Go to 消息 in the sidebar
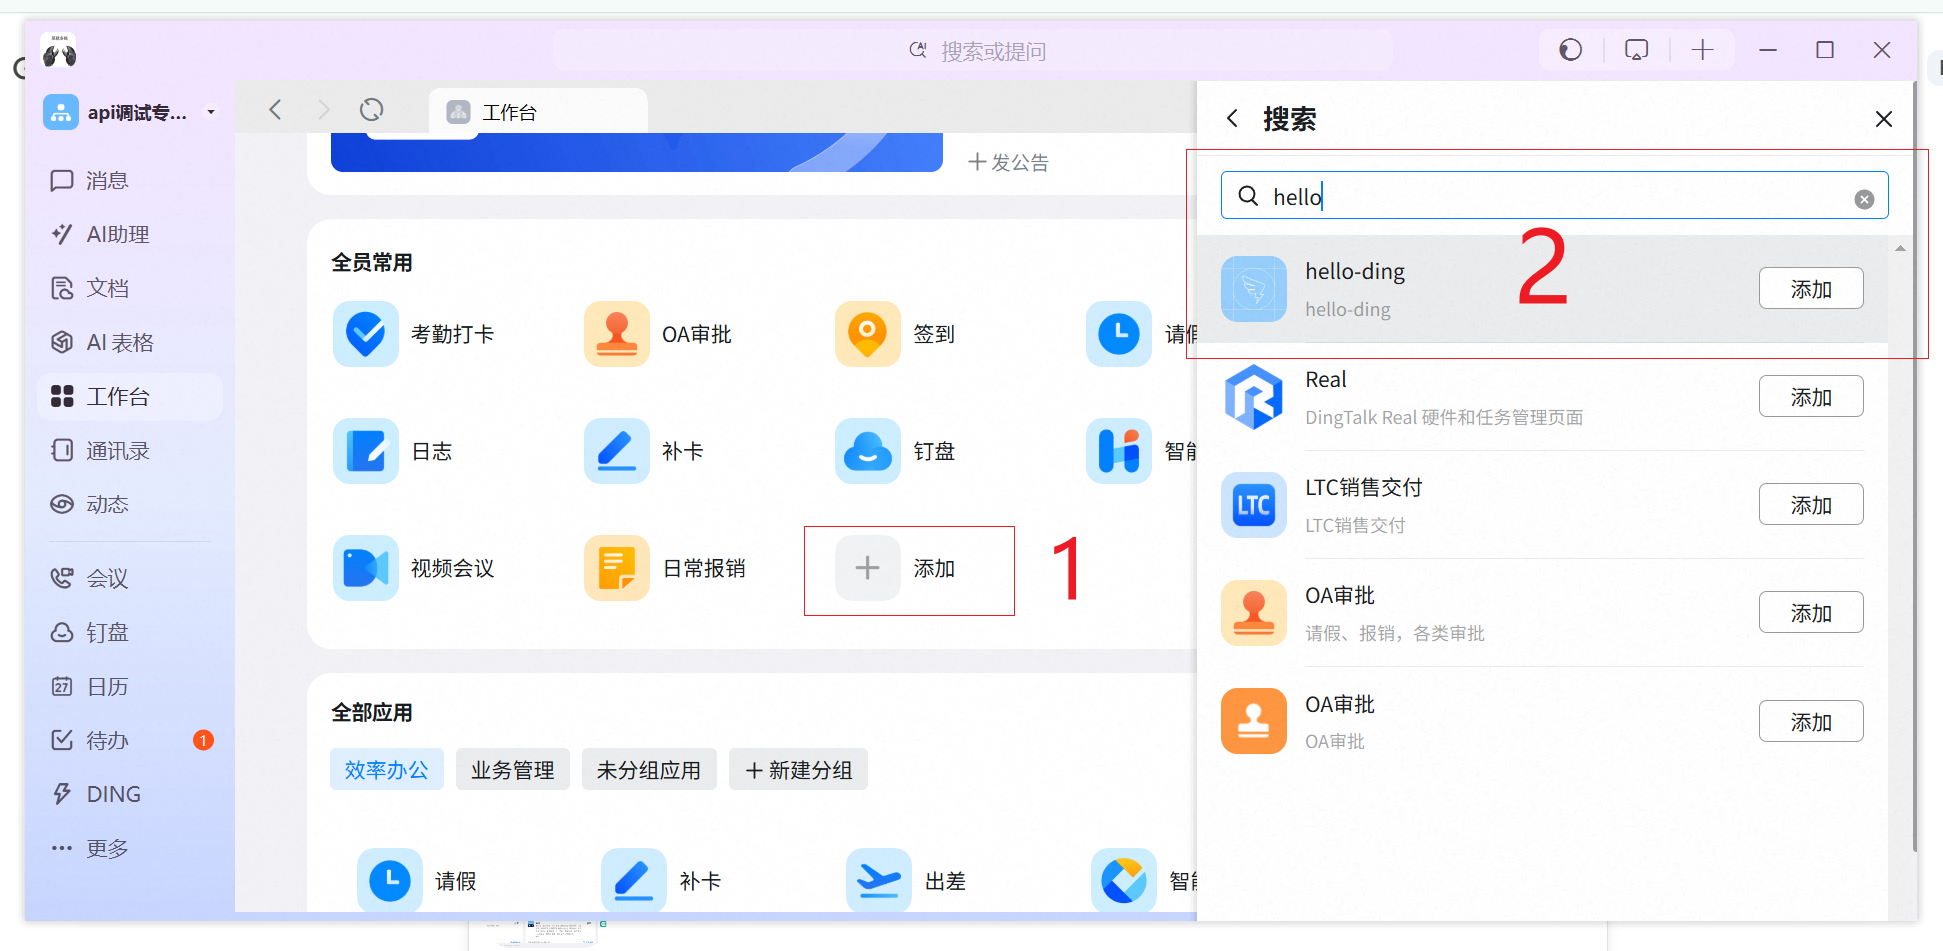Image resolution: width=1943 pixels, height=951 pixels. click(x=130, y=181)
